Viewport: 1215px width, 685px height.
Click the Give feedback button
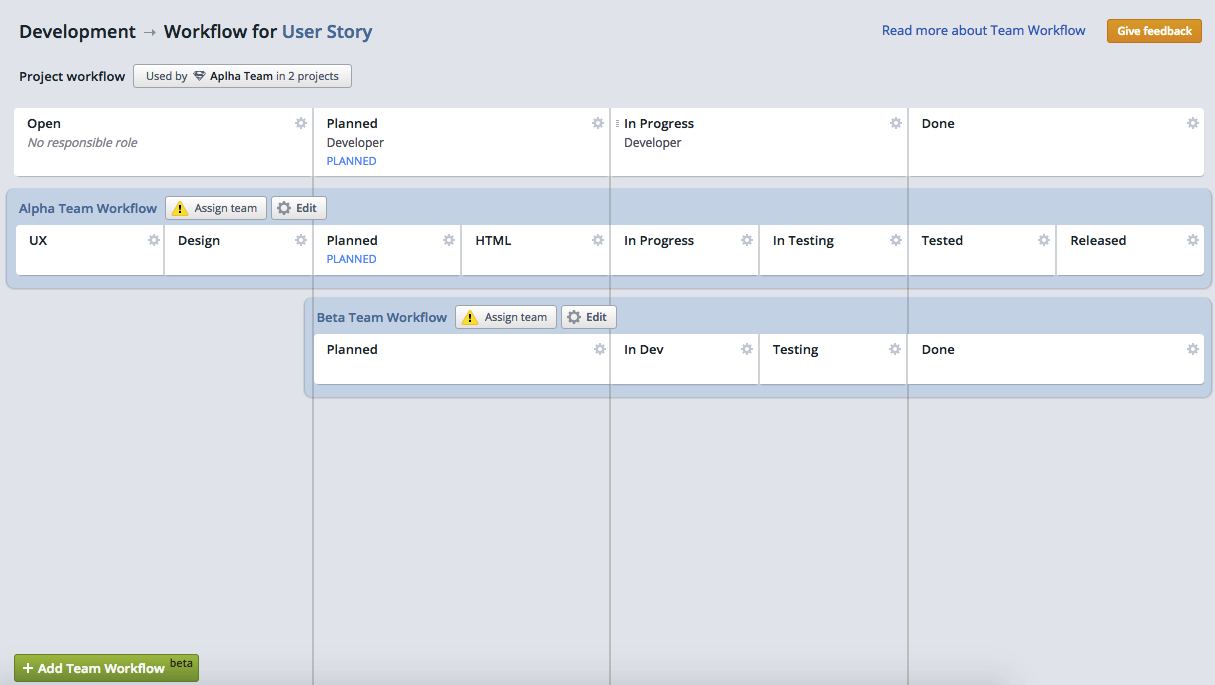[1154, 31]
